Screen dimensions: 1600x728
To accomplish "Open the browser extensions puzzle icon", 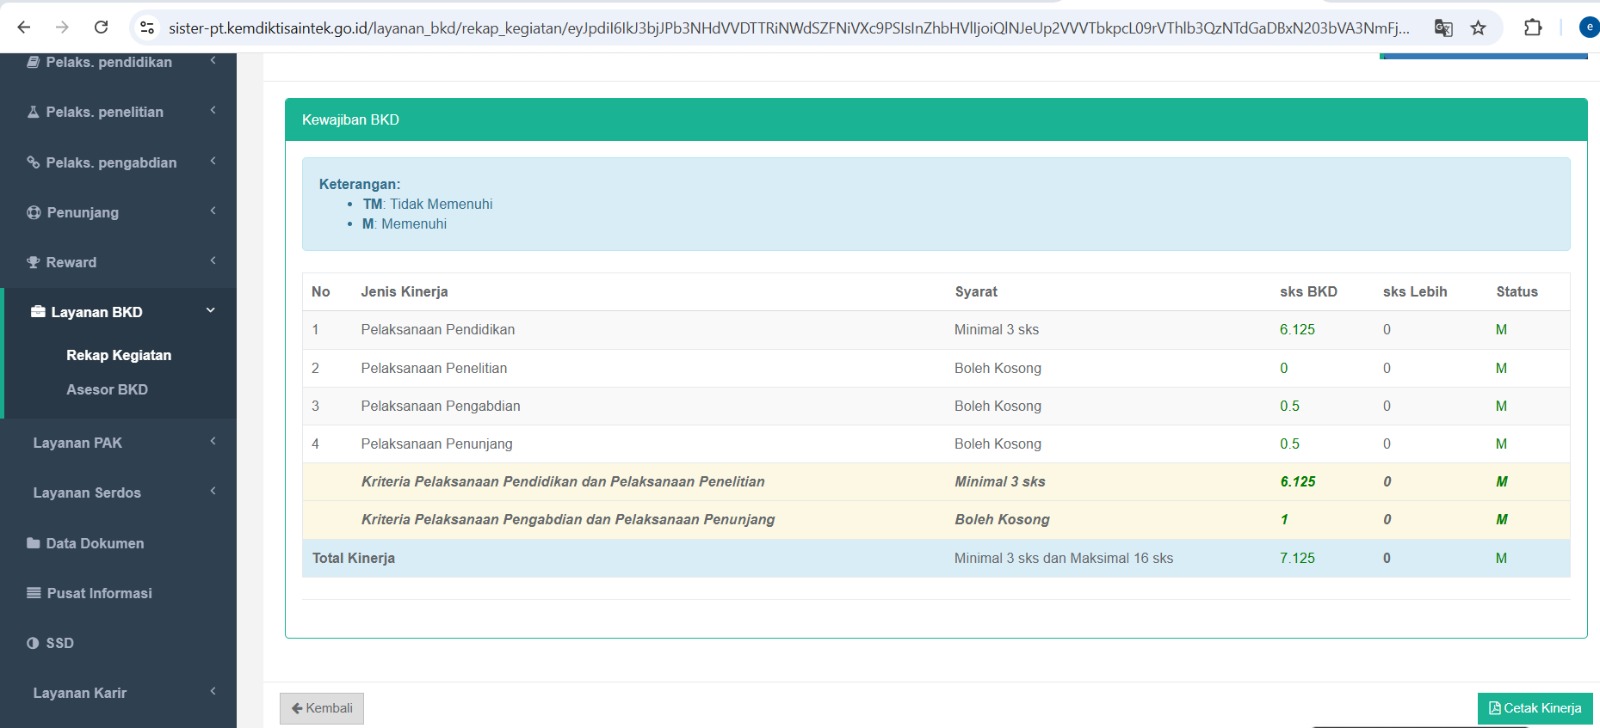I will (x=1533, y=28).
